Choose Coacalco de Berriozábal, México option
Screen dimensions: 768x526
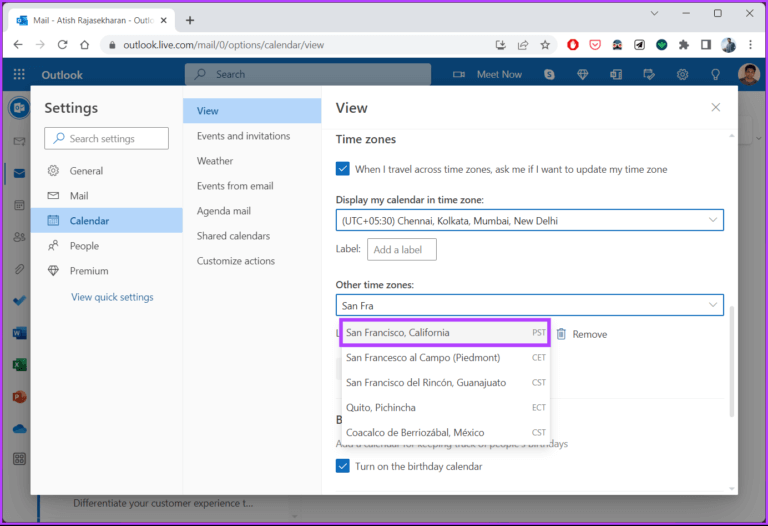[x=445, y=432]
